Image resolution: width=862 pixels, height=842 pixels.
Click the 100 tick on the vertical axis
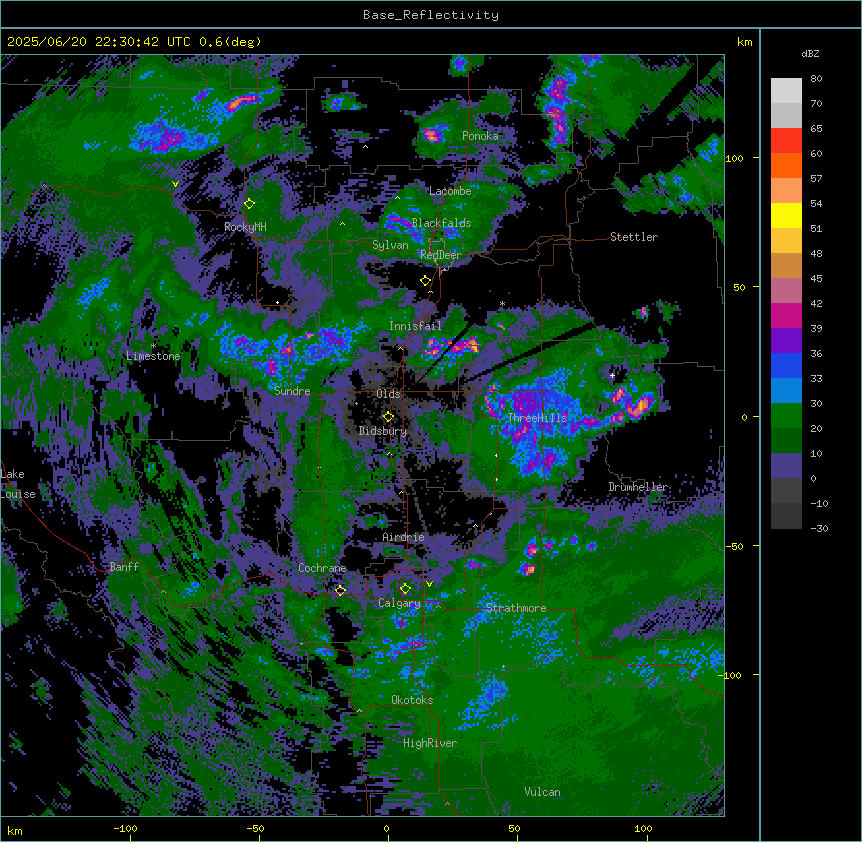734,158
